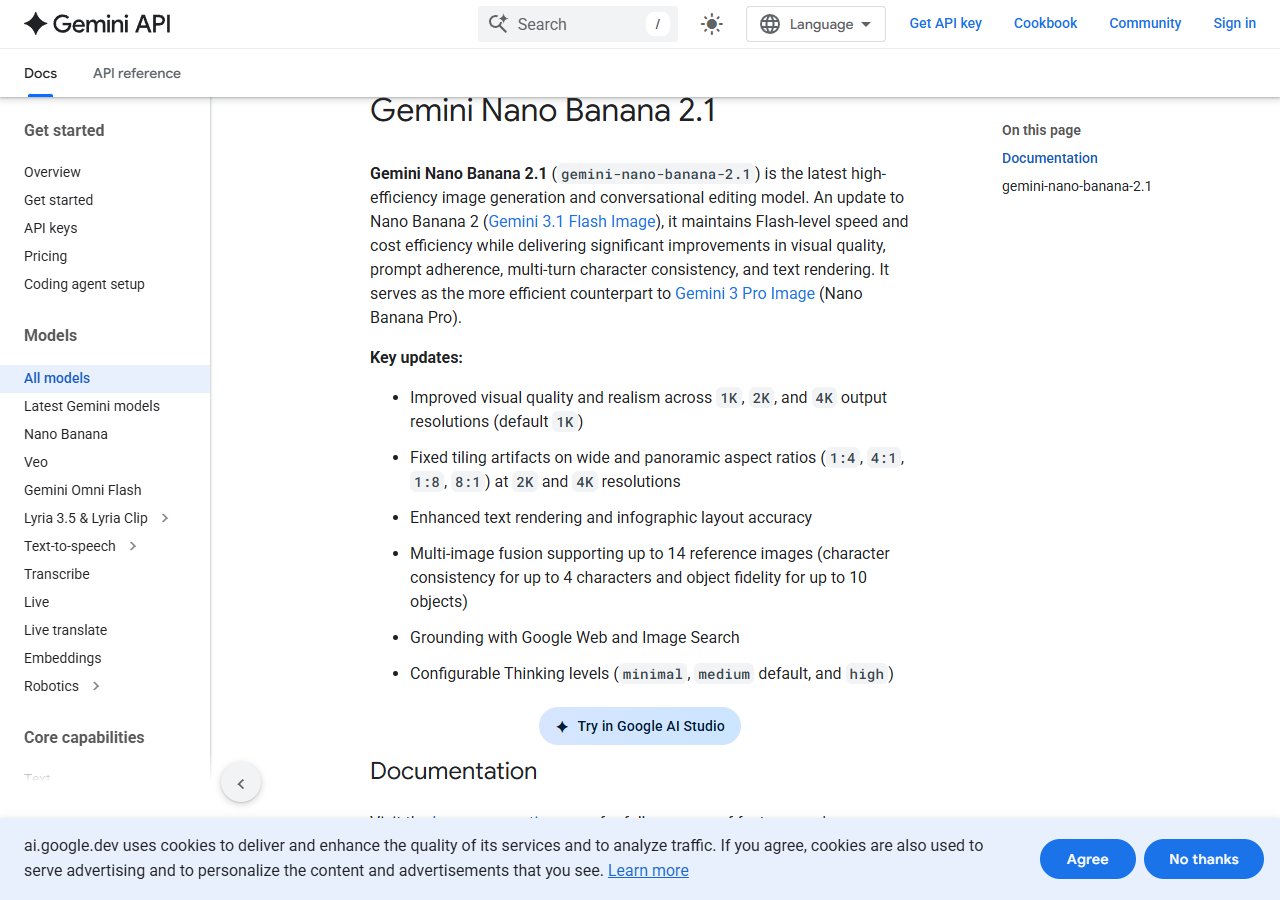Click into the Search input field

coord(578,24)
